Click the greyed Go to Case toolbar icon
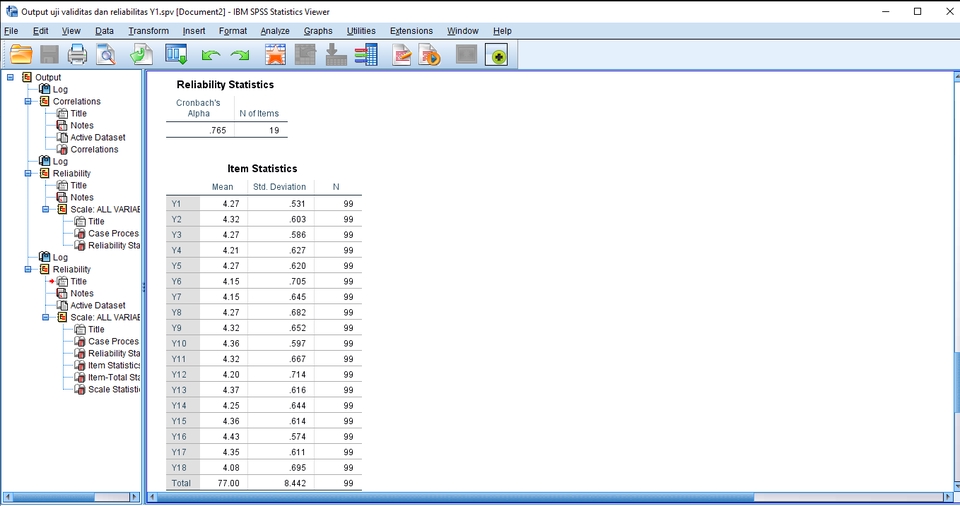The height and width of the screenshot is (506, 960). point(305,55)
